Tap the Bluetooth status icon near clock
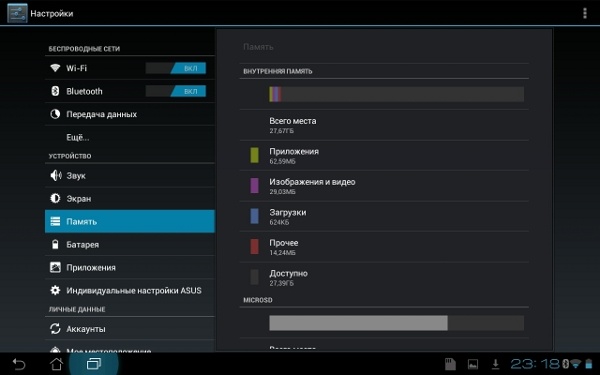The width and height of the screenshot is (600, 375). (565, 364)
